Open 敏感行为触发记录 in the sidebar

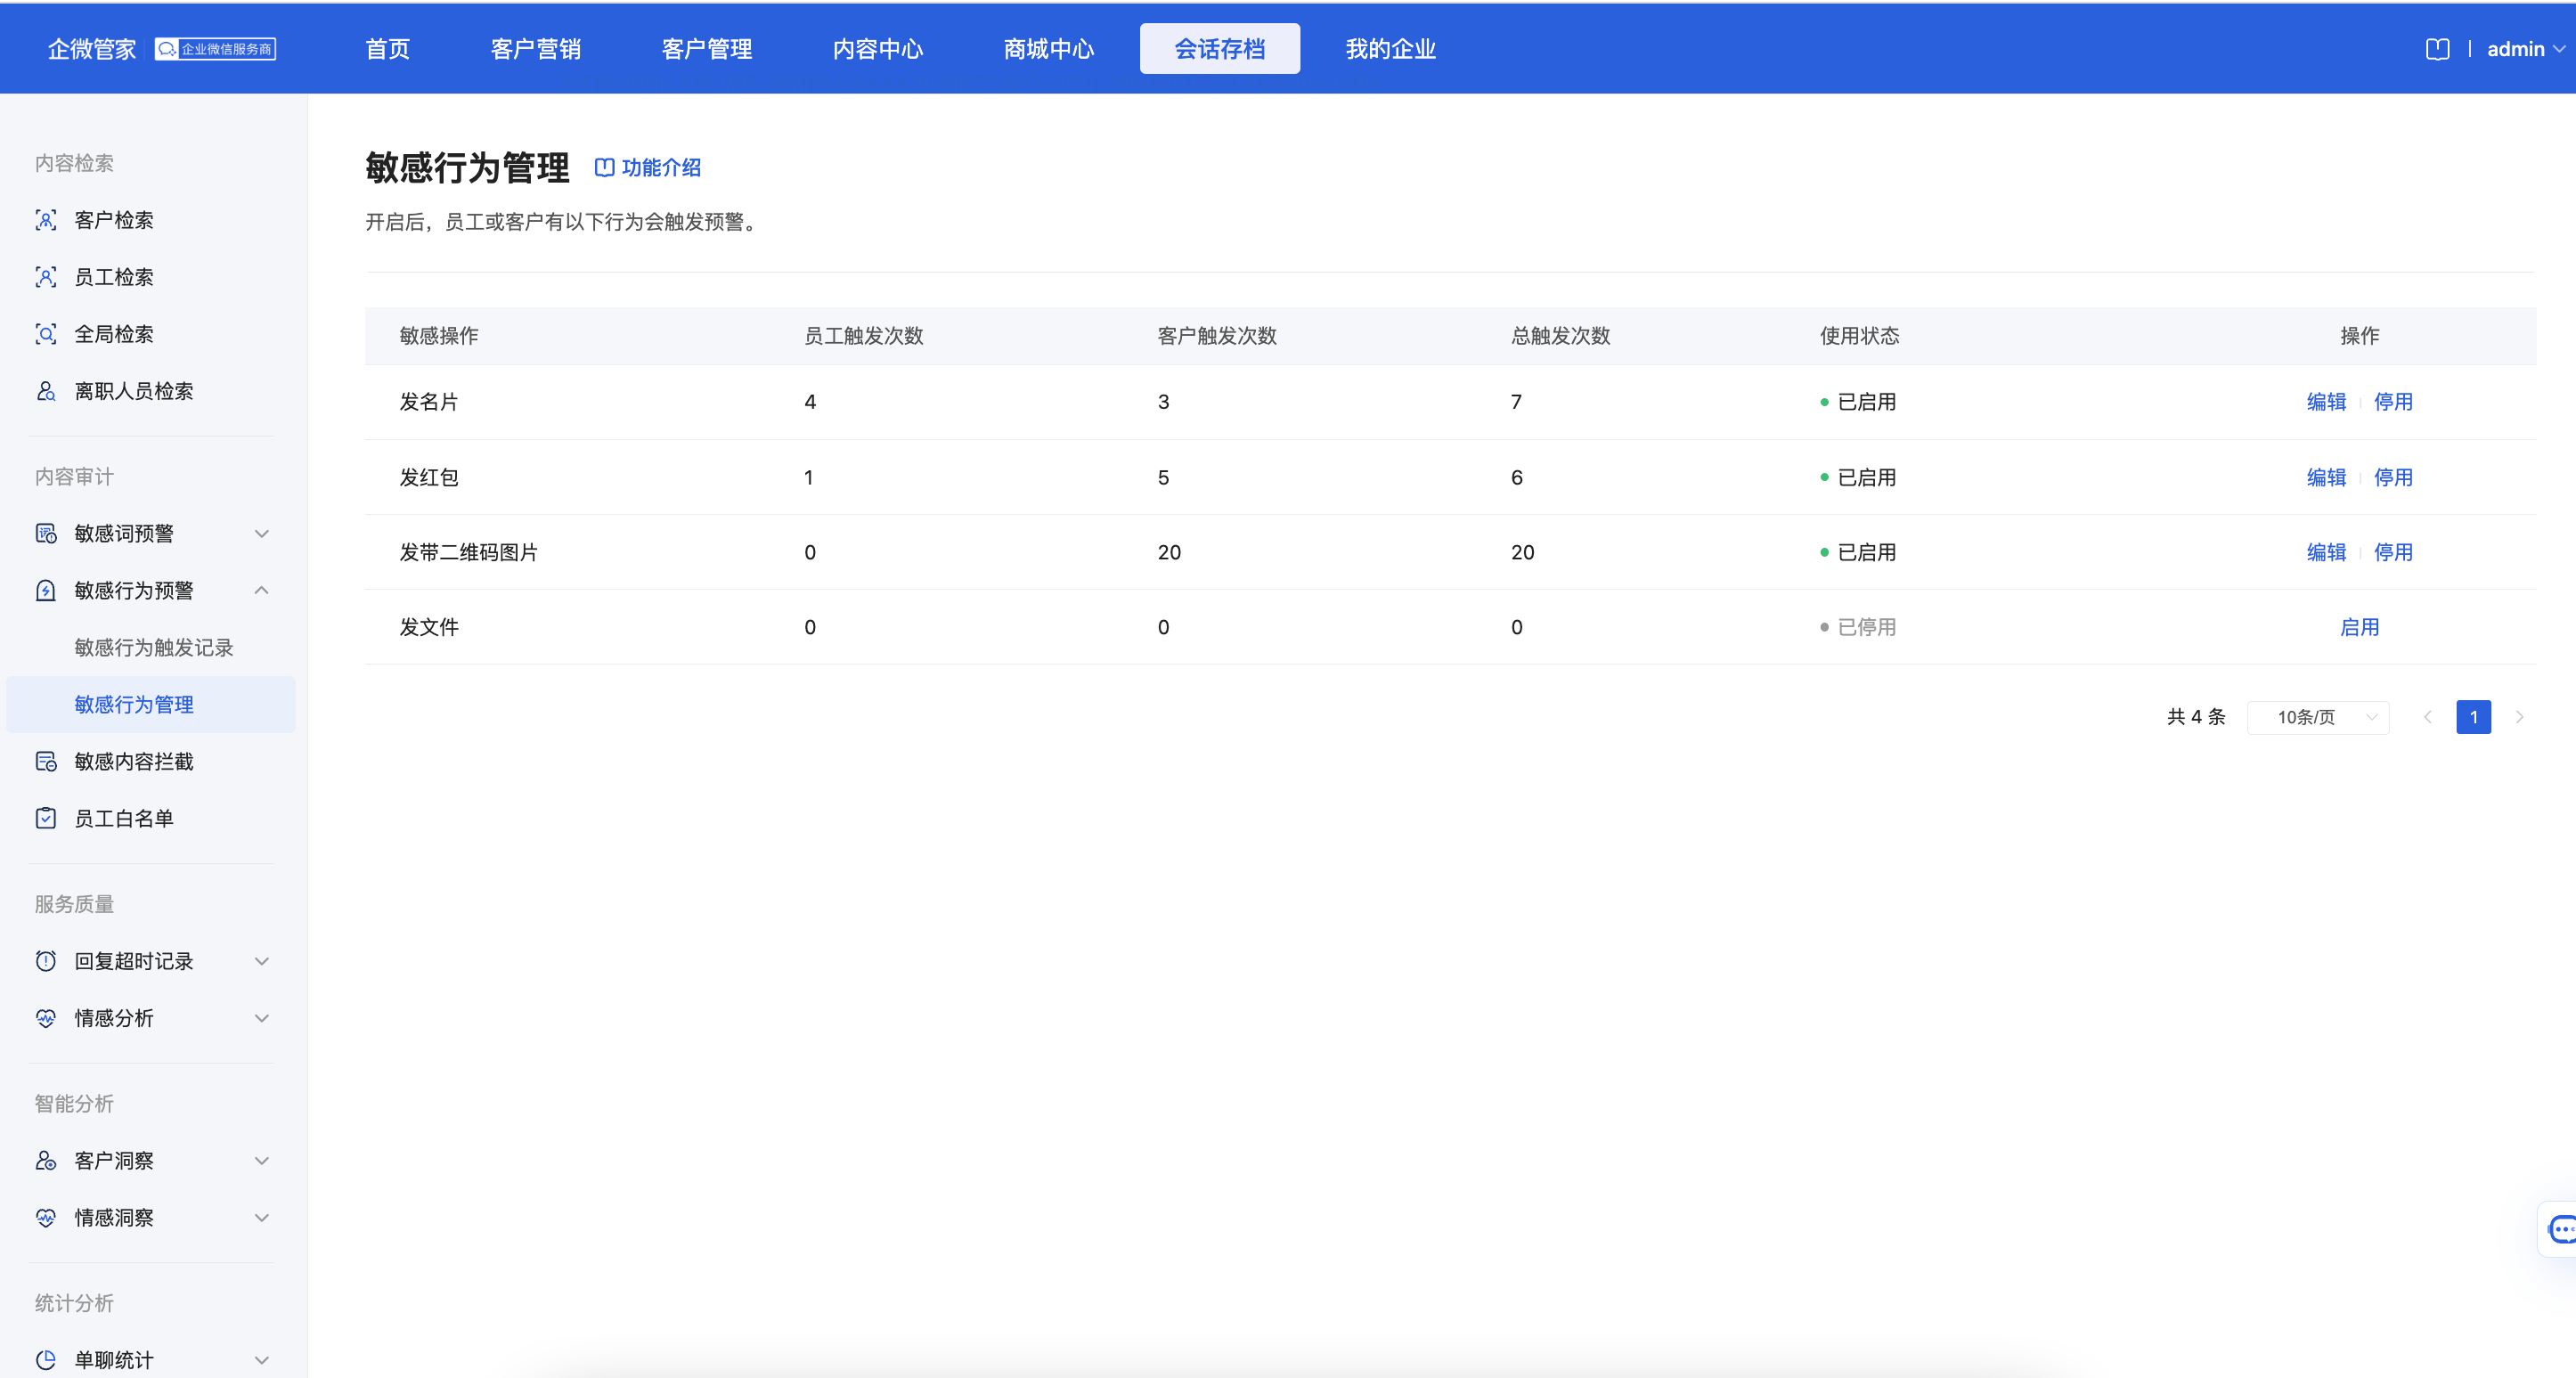(x=154, y=647)
